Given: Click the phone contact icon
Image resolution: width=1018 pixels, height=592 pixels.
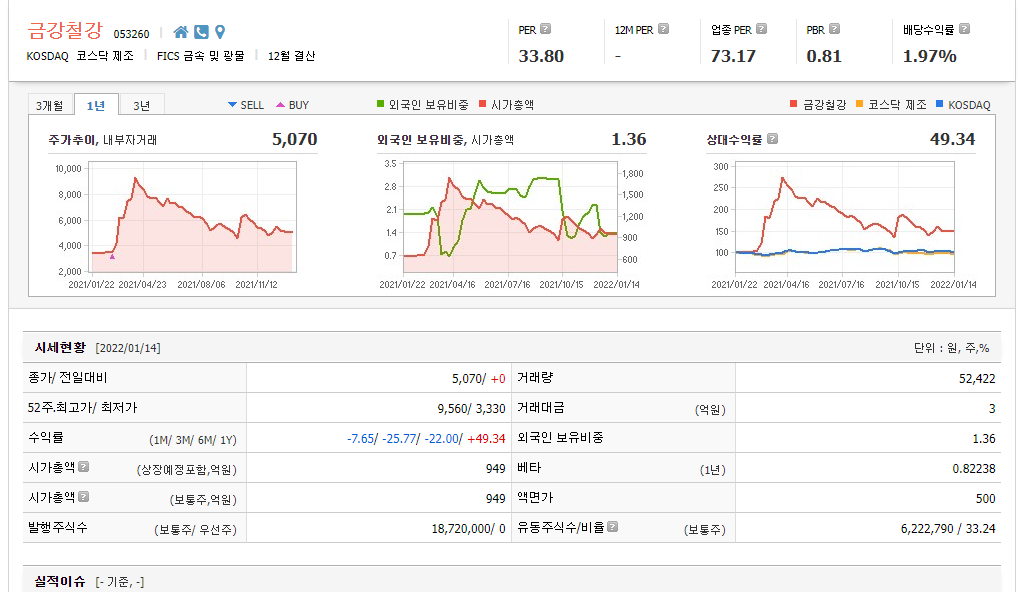Looking at the screenshot, I should click(201, 32).
